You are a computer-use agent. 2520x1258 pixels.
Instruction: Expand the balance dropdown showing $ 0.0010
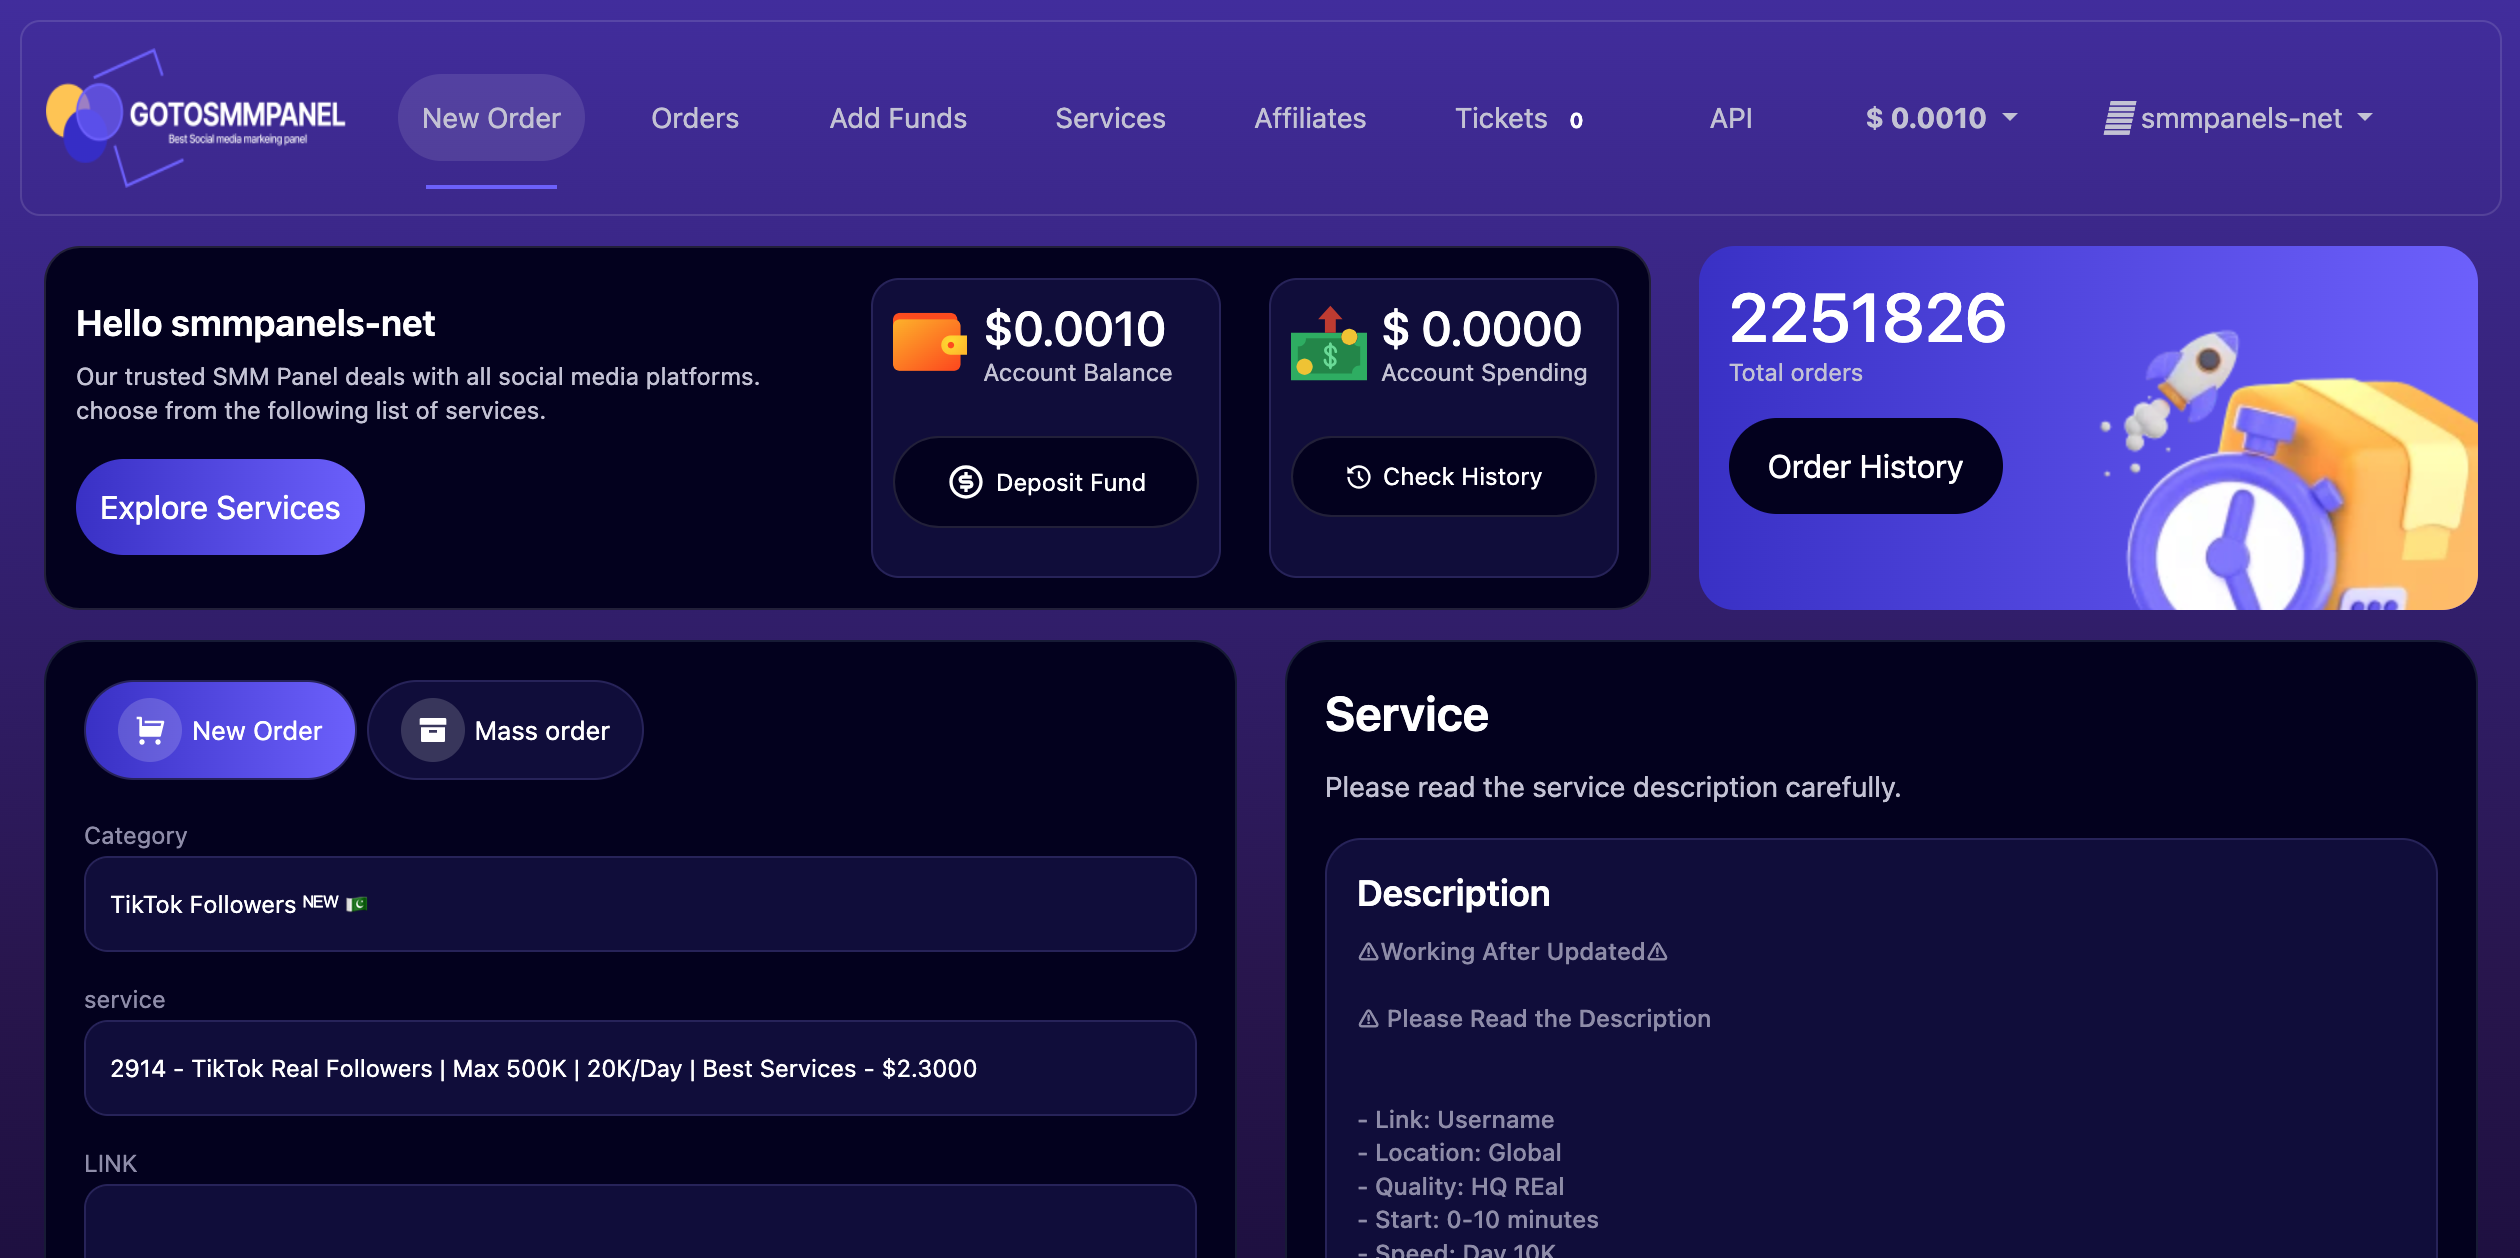click(1941, 118)
